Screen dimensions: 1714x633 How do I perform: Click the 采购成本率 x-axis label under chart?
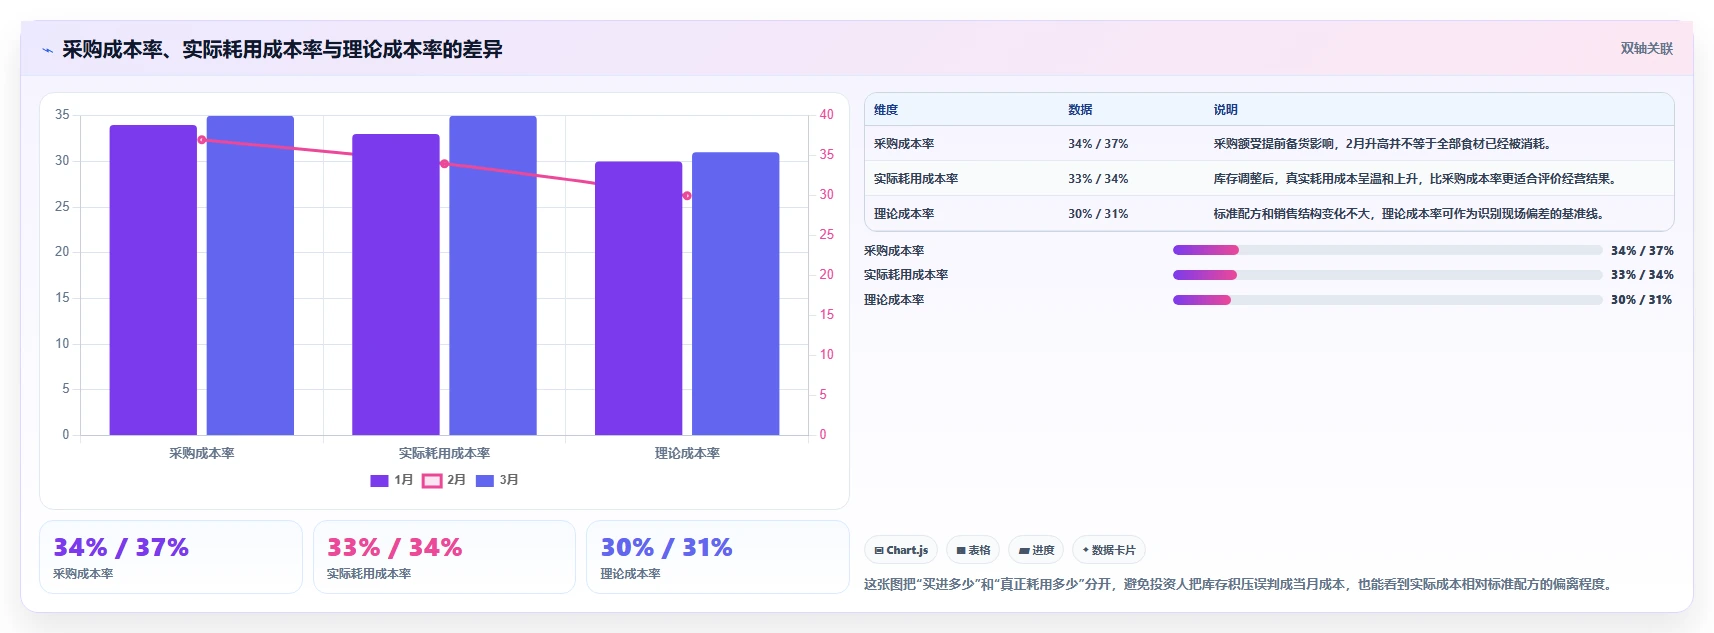pyautogui.click(x=202, y=453)
